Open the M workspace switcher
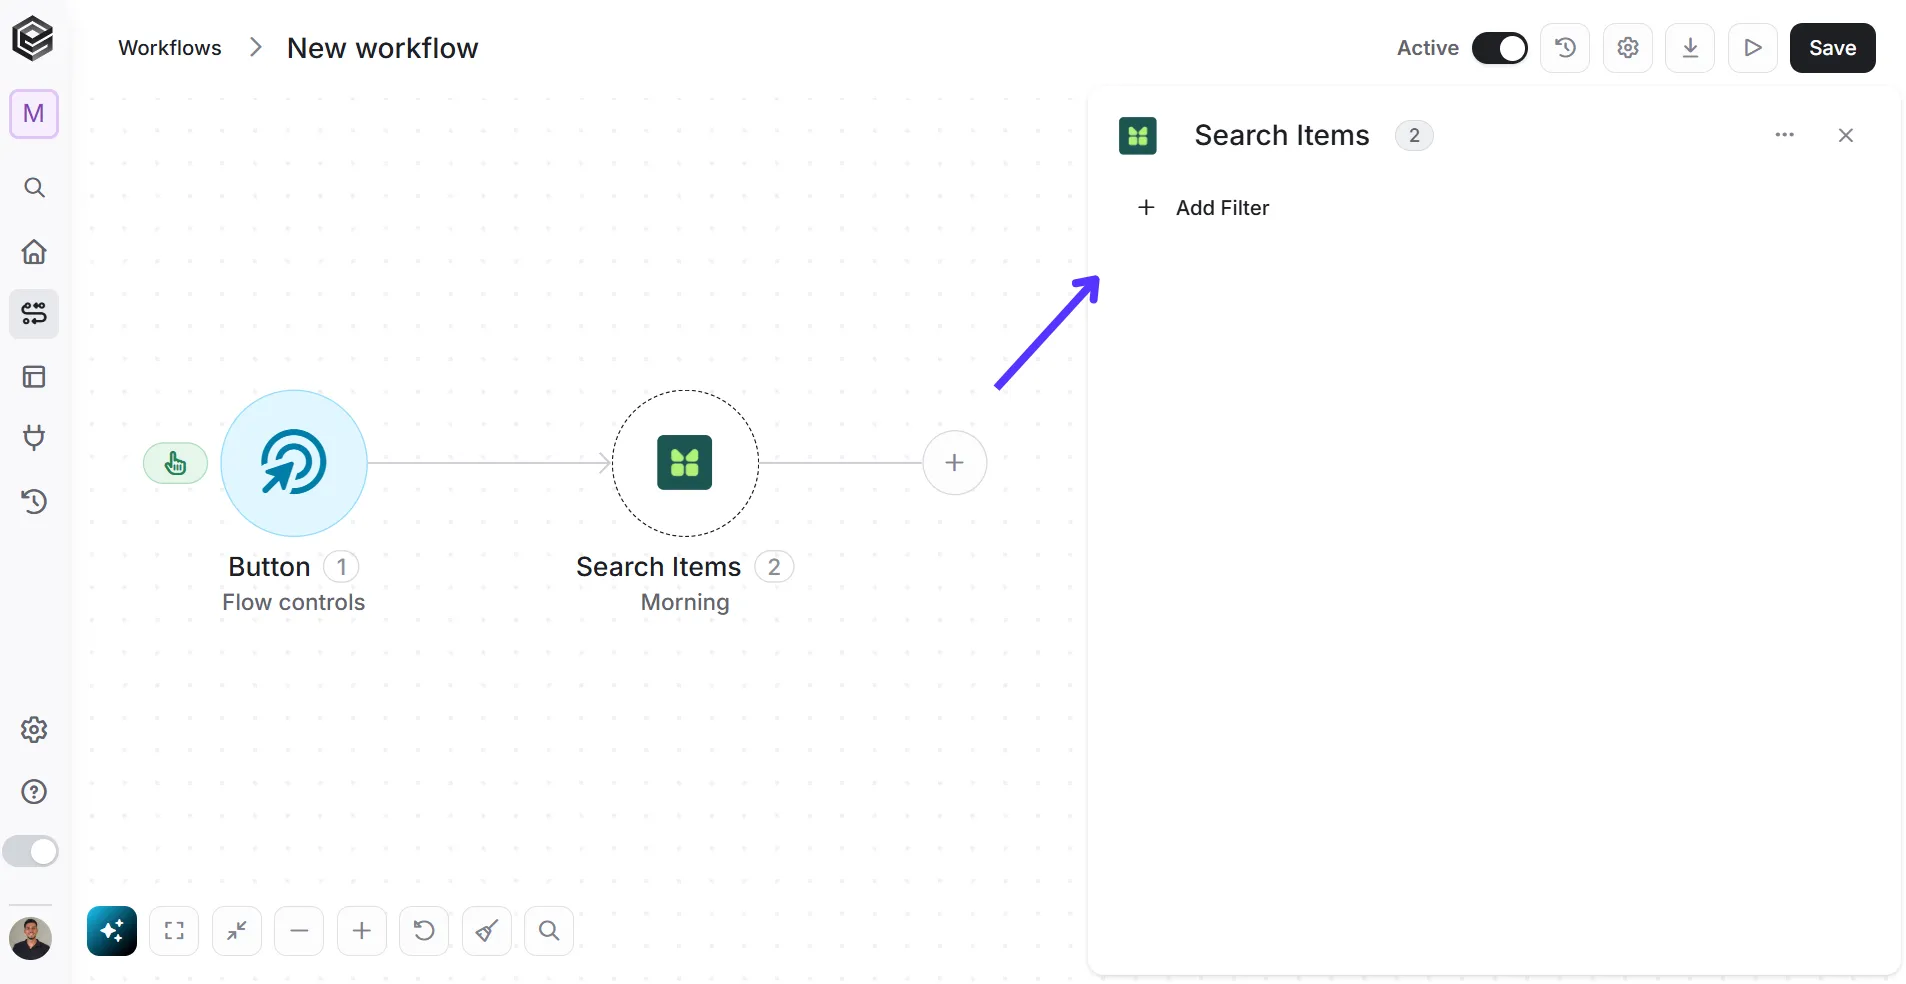This screenshot has height=984, width=1906. coord(34,114)
